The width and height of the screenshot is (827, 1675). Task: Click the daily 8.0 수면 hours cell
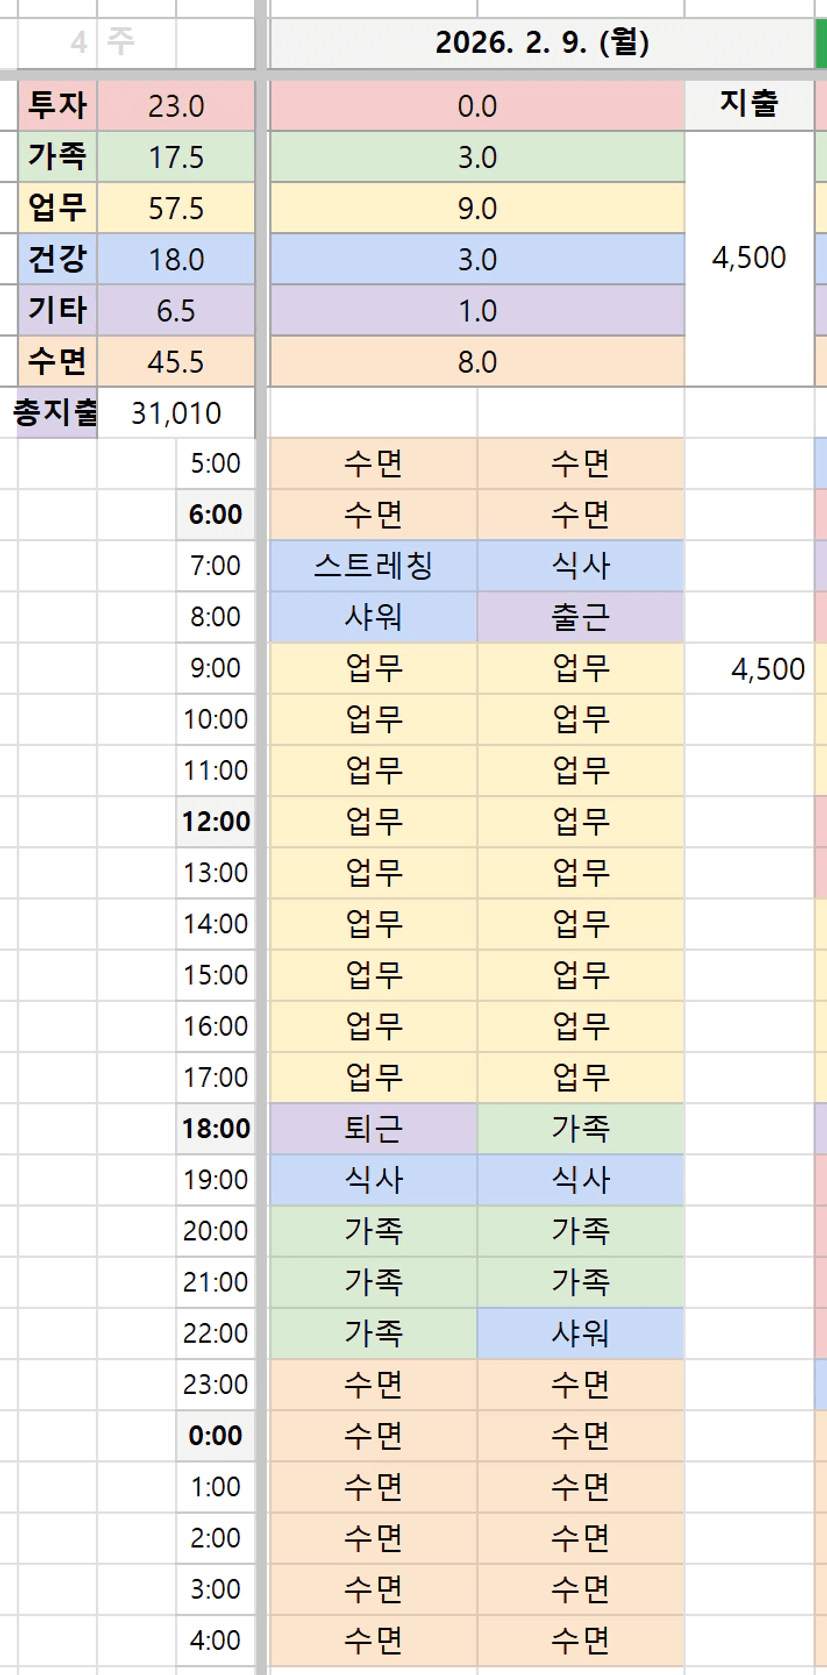coord(477,361)
